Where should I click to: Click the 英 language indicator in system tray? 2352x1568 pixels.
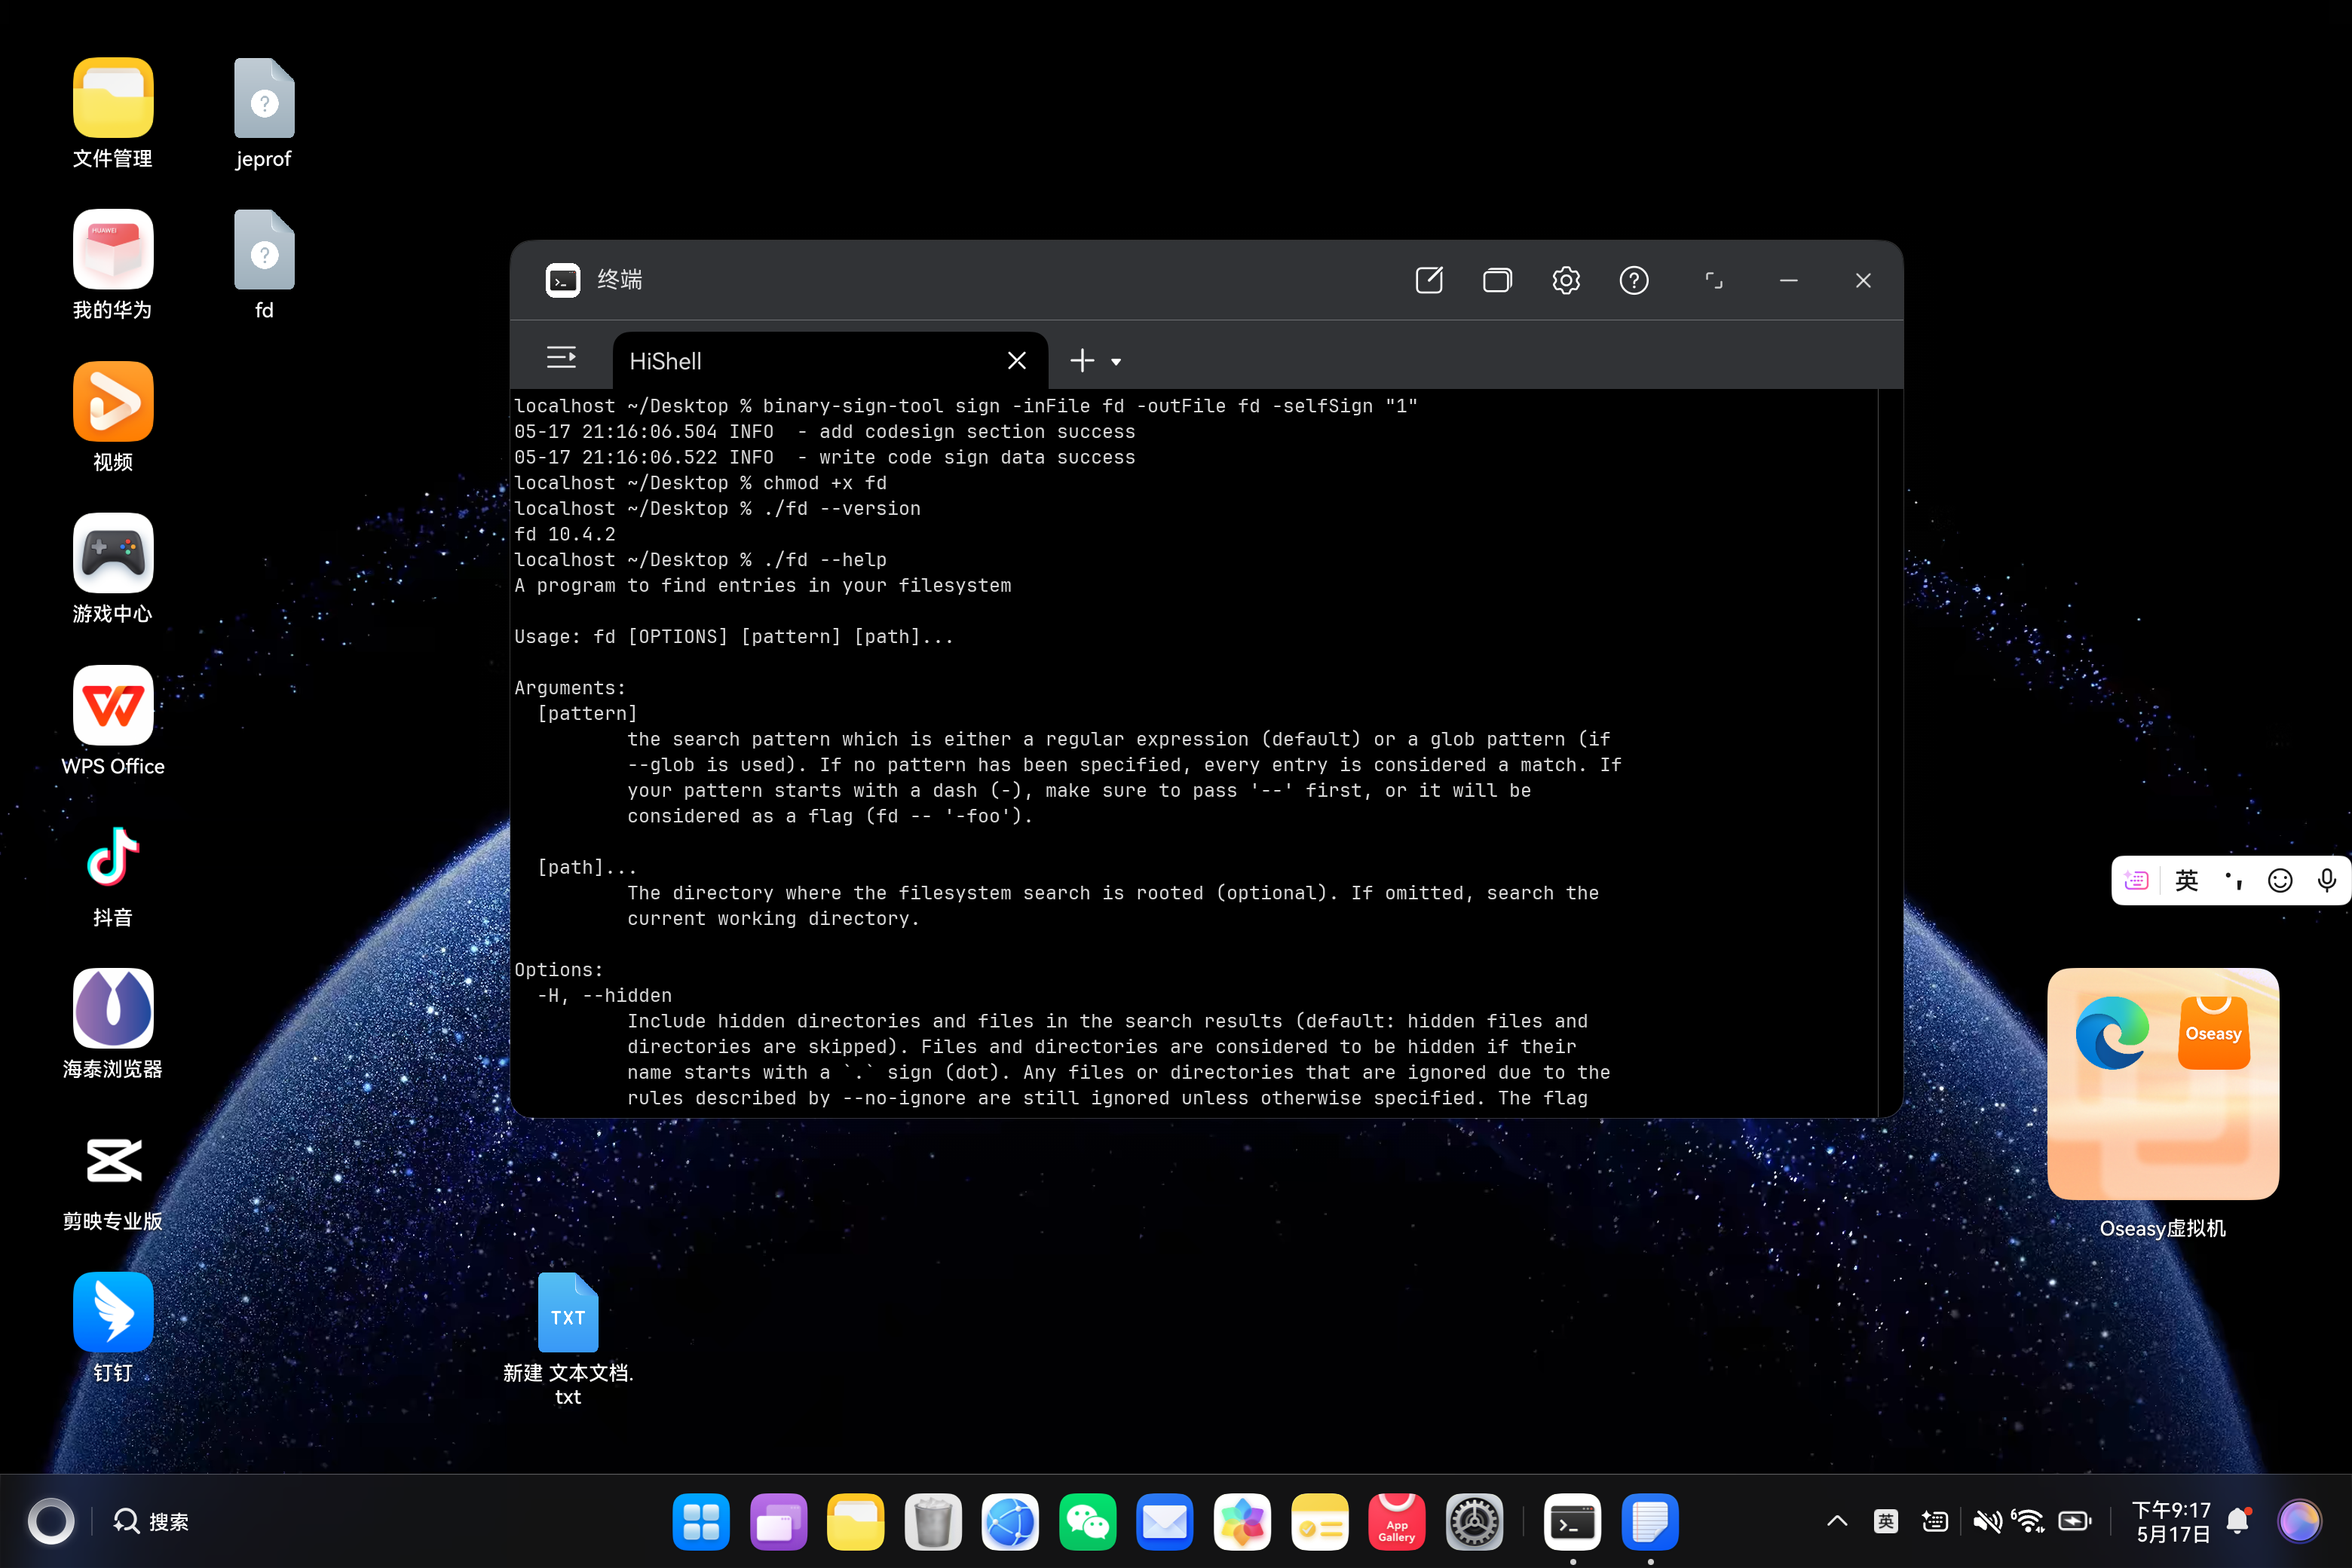(1886, 1522)
